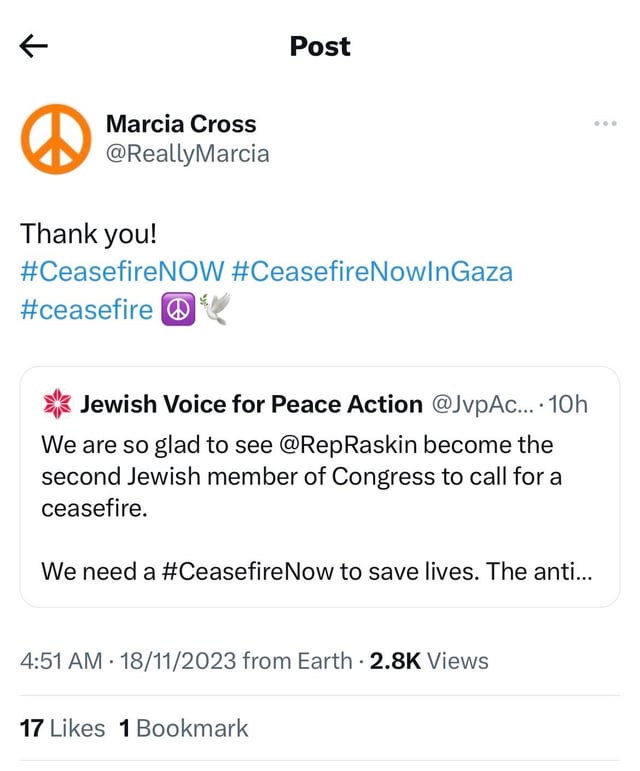Tap the Jewish Voice for Peace logo
640x771 pixels.
(54, 405)
